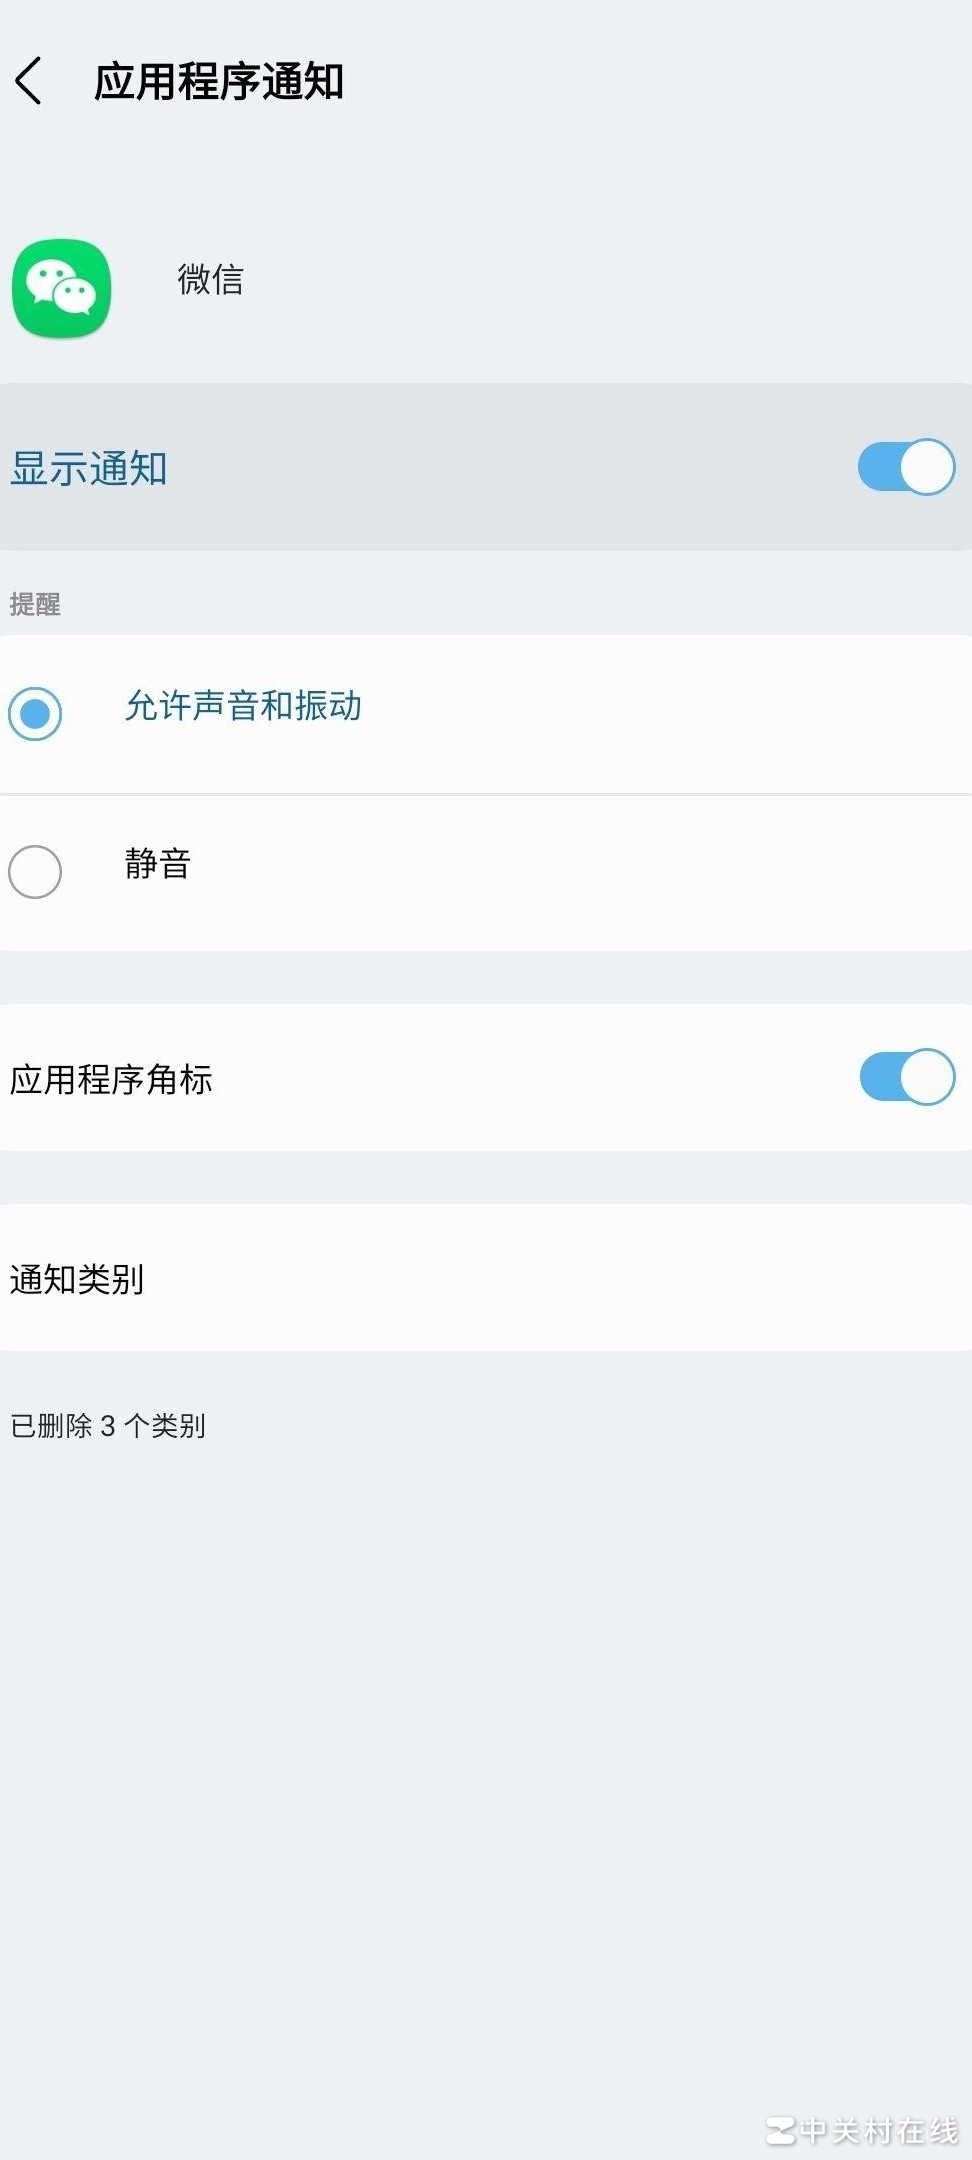Click the 应用程序通知 title bar text
The height and width of the screenshot is (2160, 972).
[216, 83]
